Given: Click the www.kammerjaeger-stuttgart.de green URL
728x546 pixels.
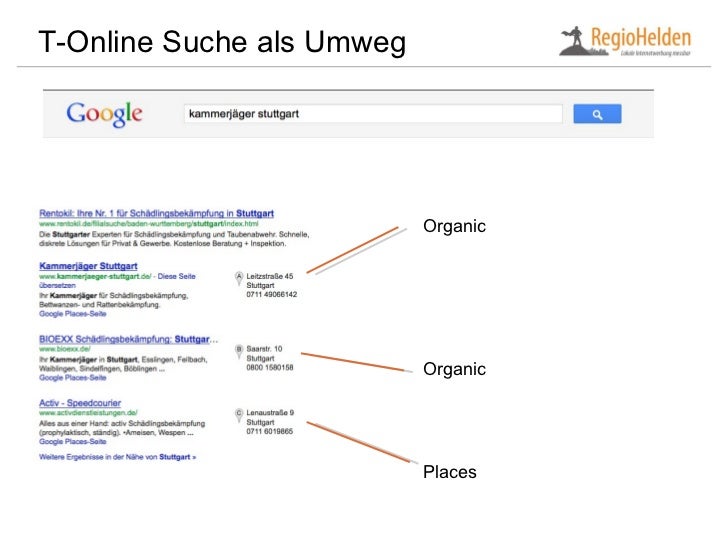Looking at the screenshot, I should [95, 276].
